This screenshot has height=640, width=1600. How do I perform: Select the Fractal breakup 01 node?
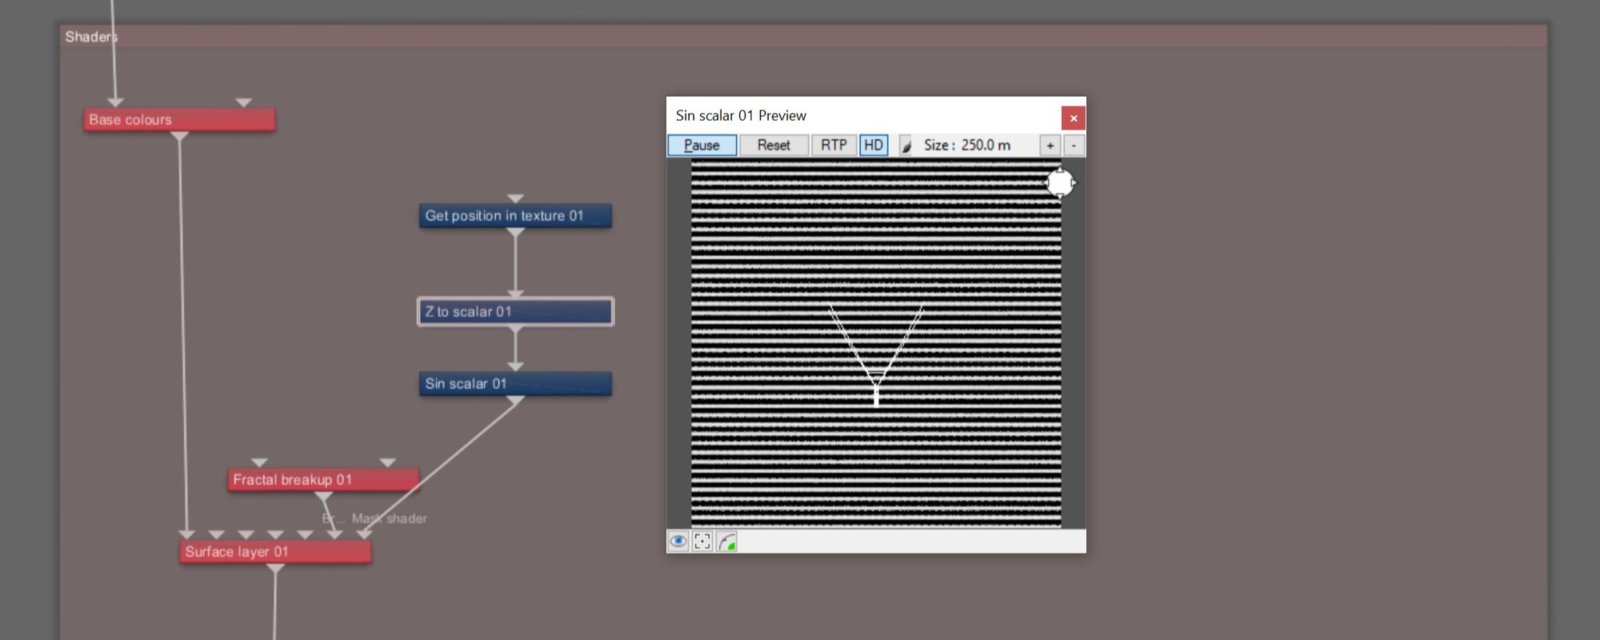pyautogui.click(x=323, y=480)
